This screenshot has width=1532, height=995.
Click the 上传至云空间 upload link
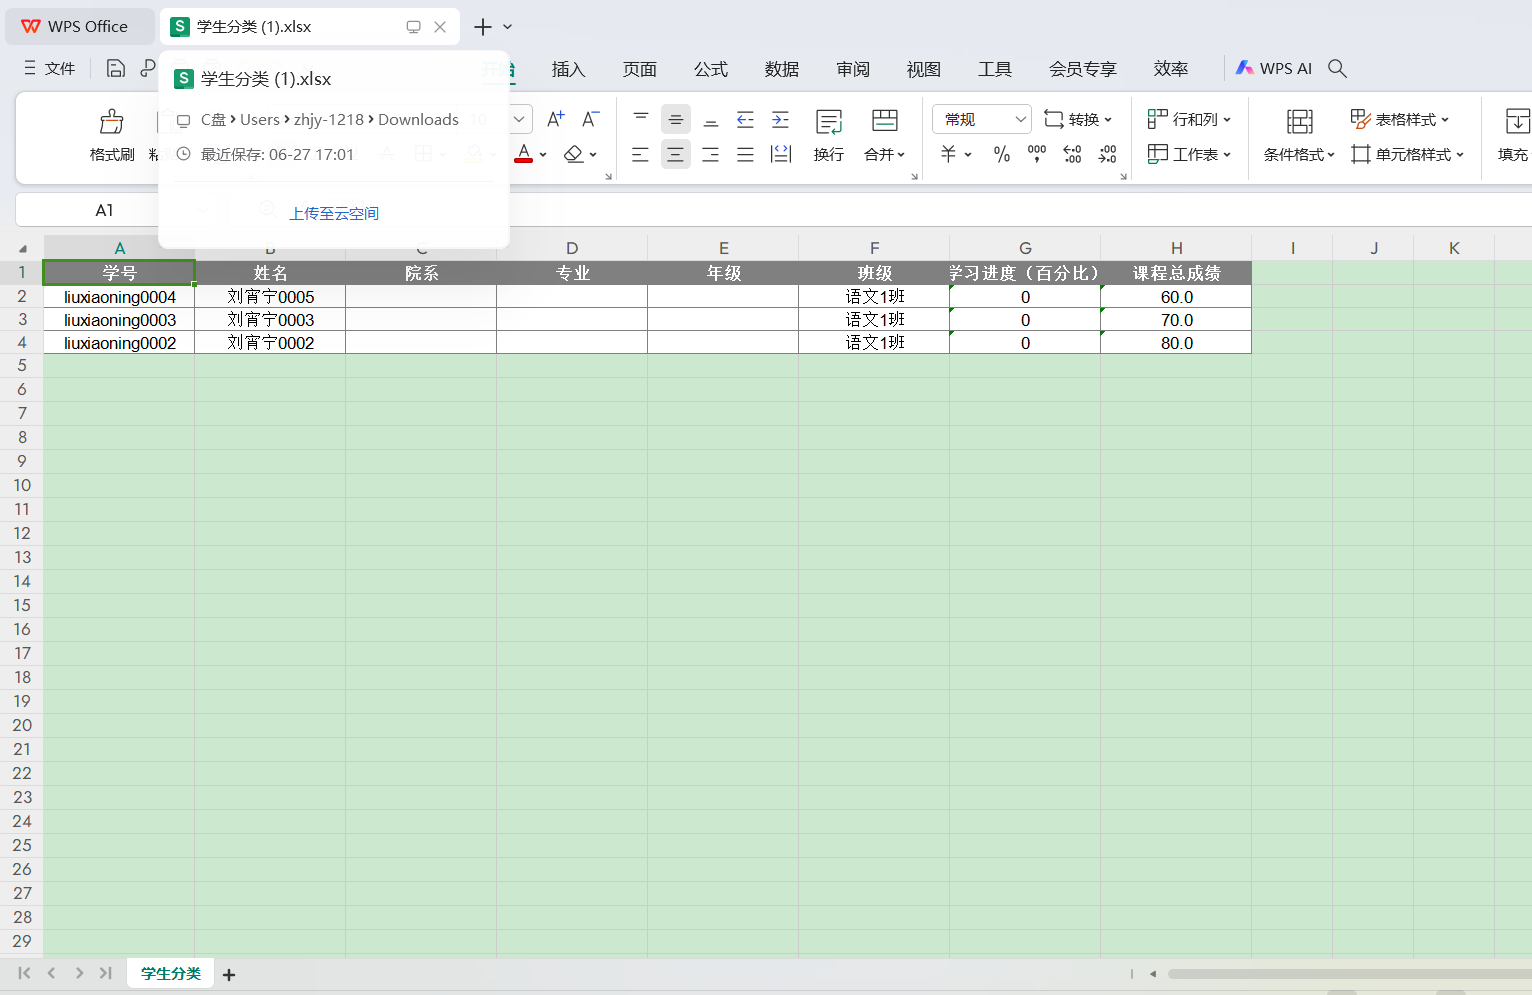334,213
